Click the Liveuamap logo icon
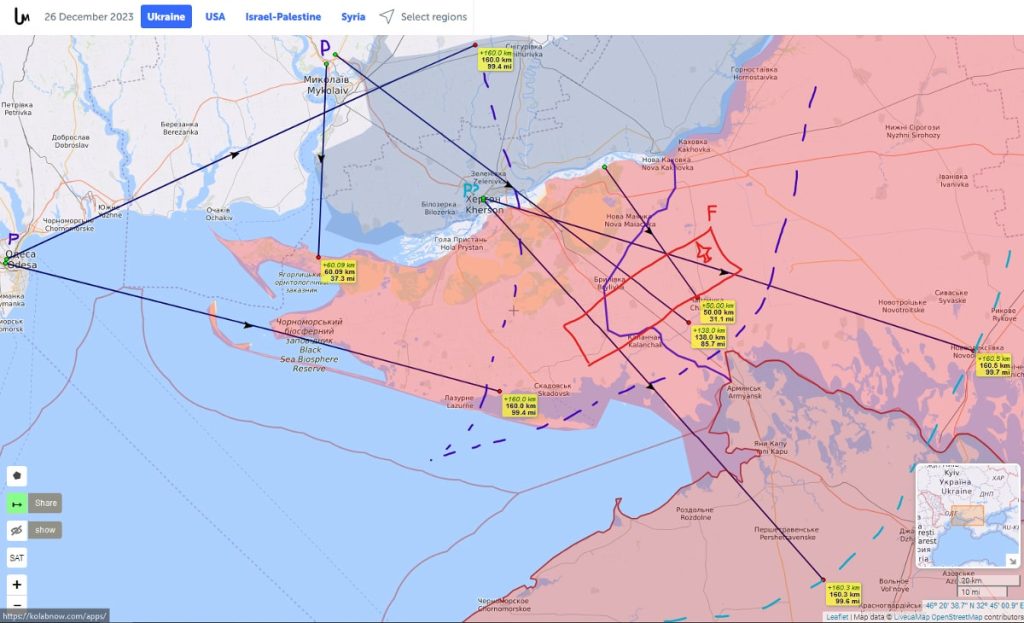1024x623 pixels. 21,17
